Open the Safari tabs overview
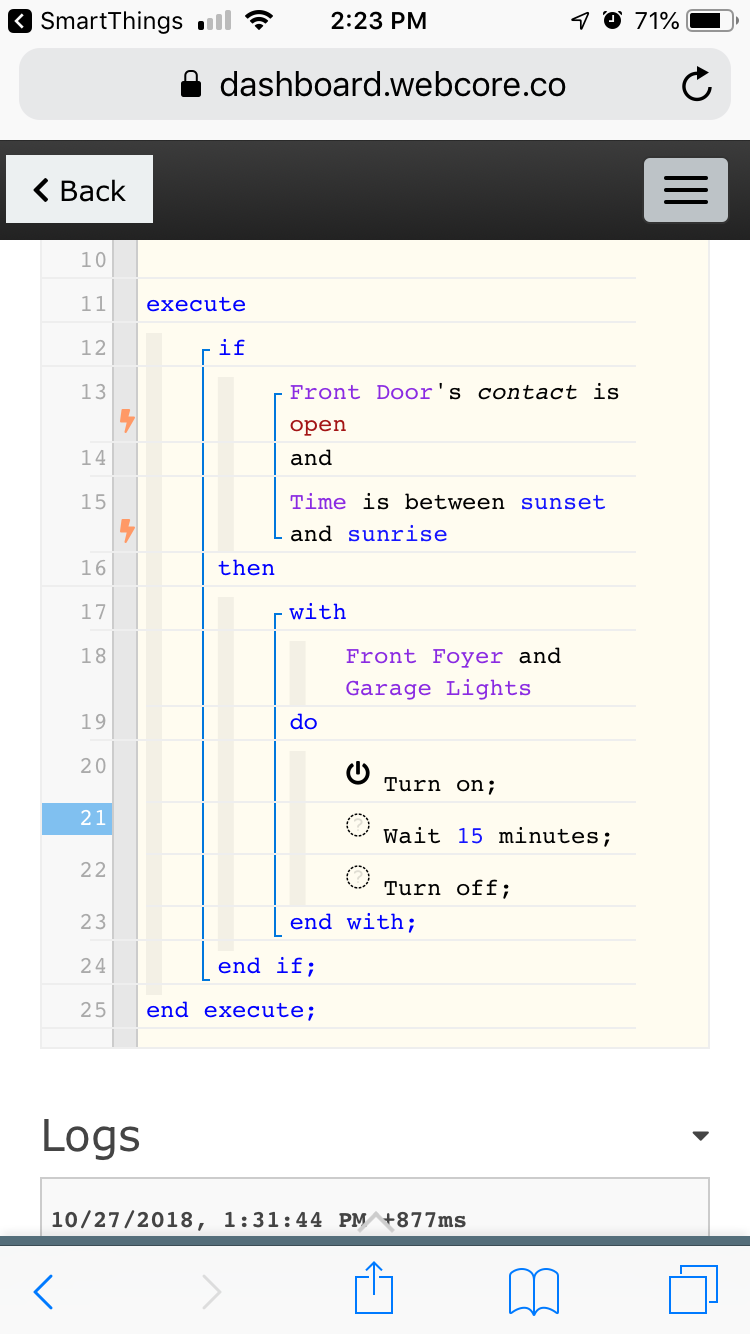Viewport: 750px width, 1334px height. [x=693, y=1290]
